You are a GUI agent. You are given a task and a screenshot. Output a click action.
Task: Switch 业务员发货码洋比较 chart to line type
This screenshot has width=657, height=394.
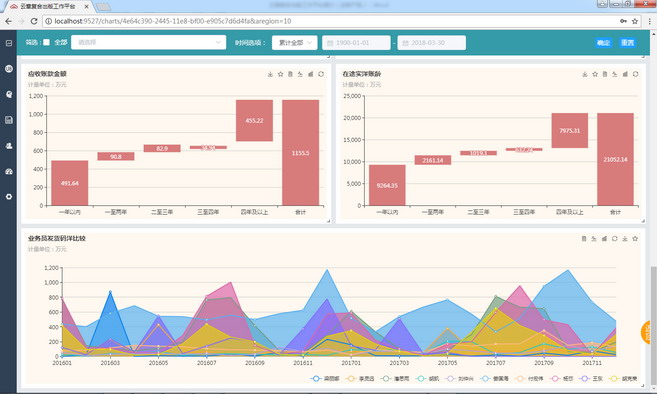click(x=594, y=238)
